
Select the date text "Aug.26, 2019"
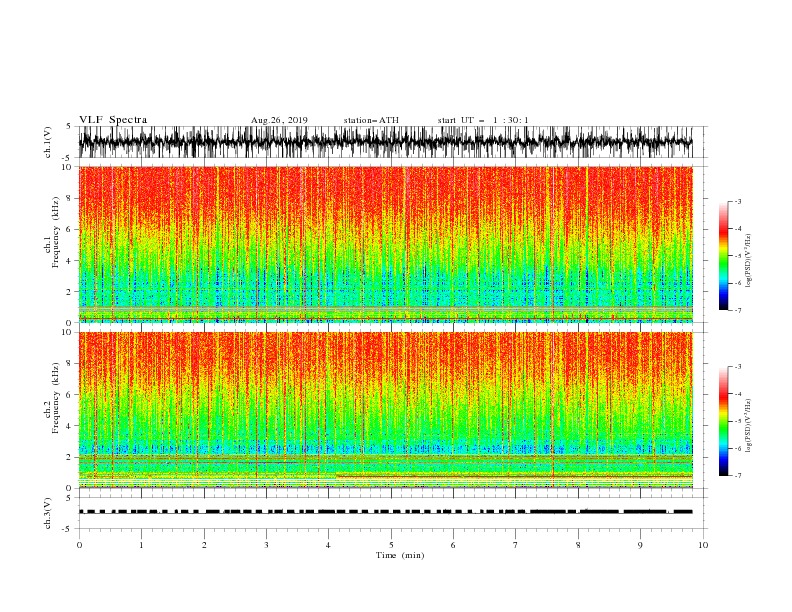(x=279, y=120)
